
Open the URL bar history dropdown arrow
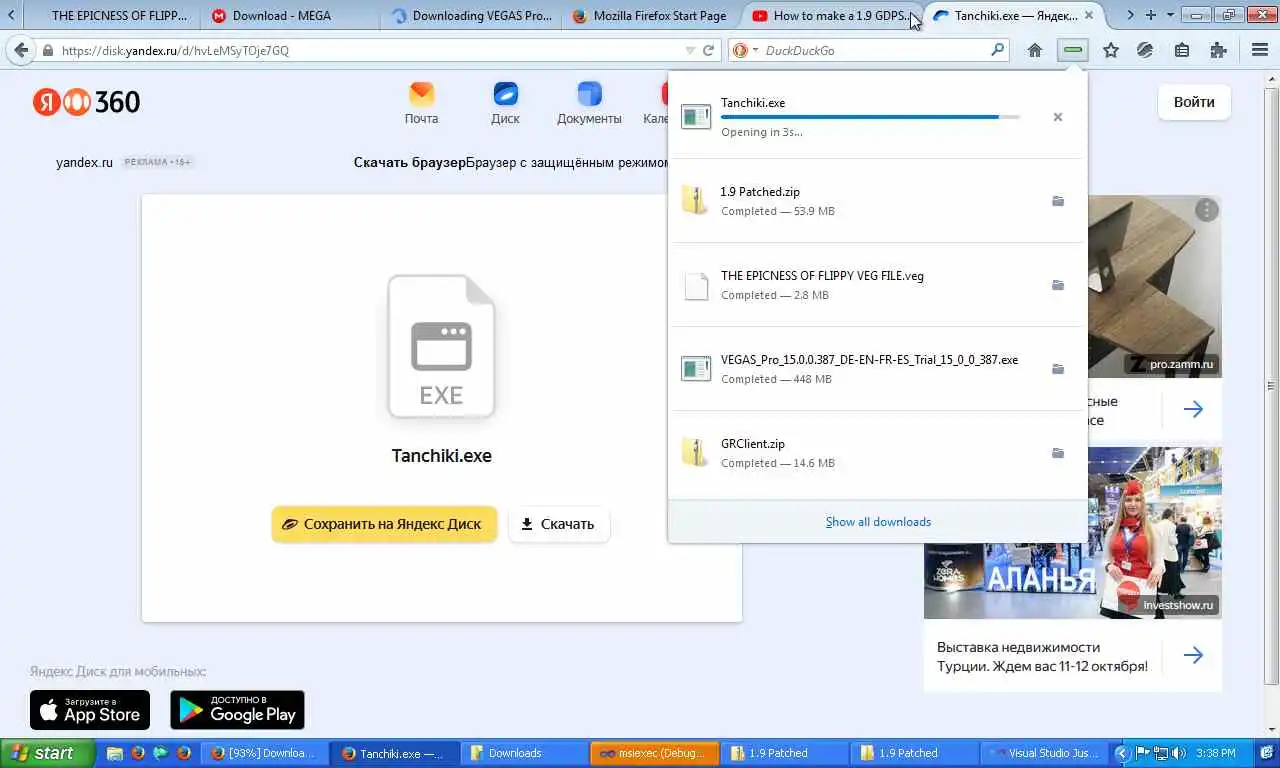(690, 50)
